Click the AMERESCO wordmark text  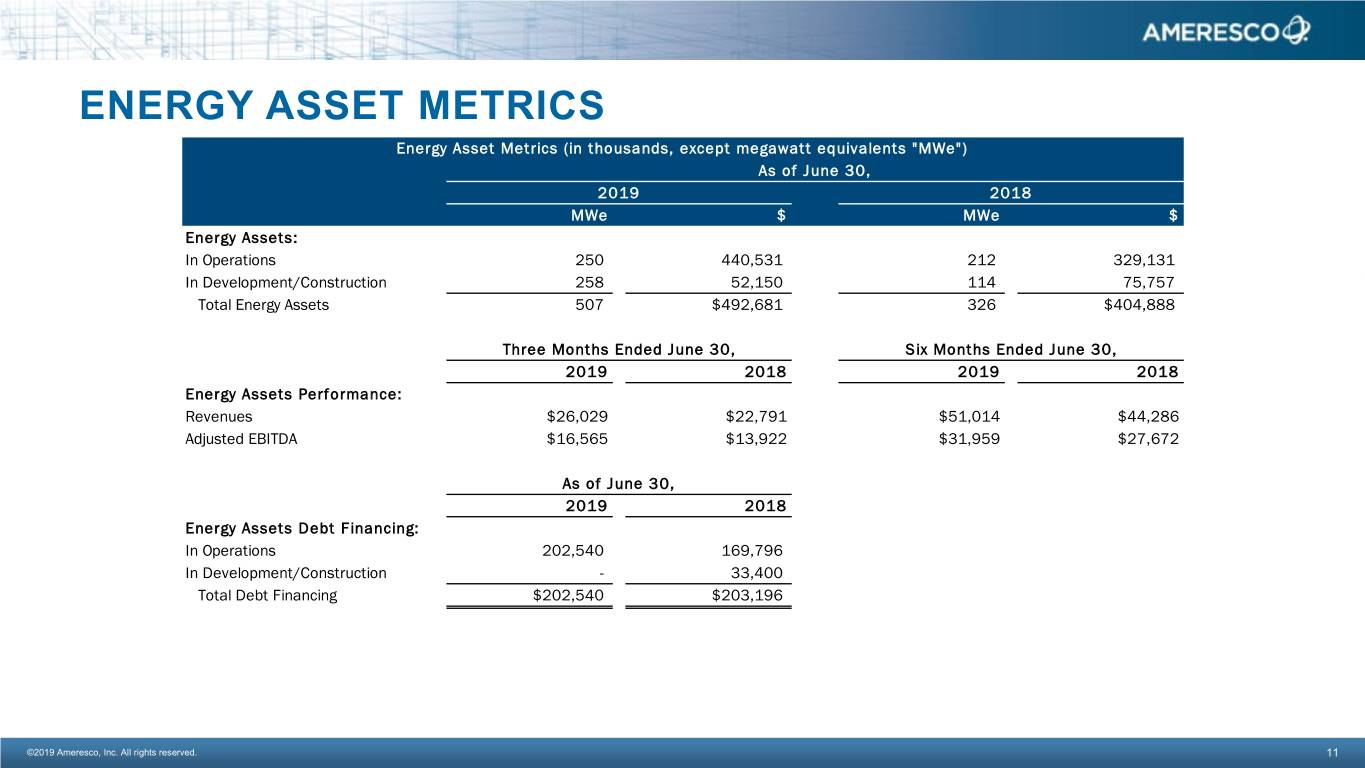click(x=1211, y=33)
